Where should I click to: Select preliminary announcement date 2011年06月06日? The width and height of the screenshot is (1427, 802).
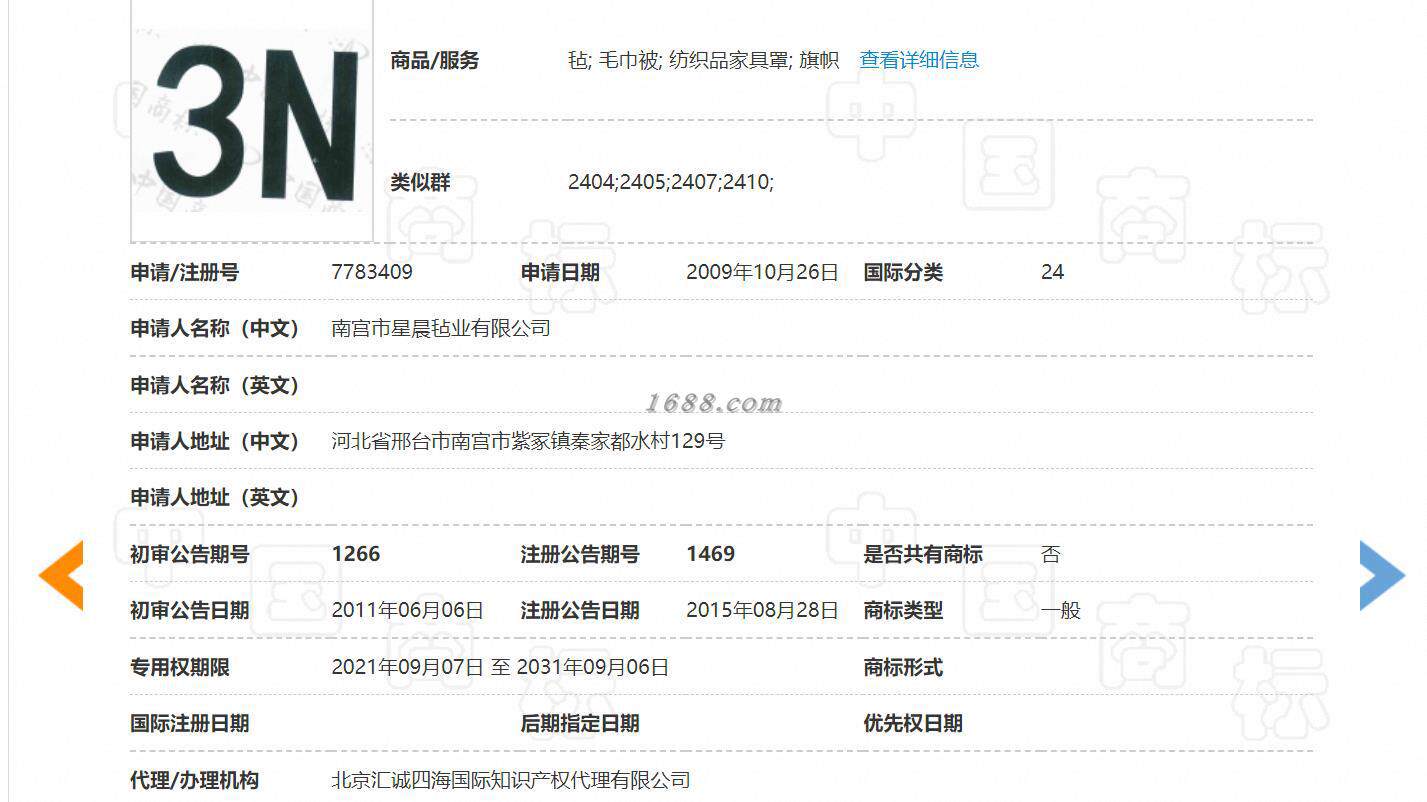coord(407,610)
